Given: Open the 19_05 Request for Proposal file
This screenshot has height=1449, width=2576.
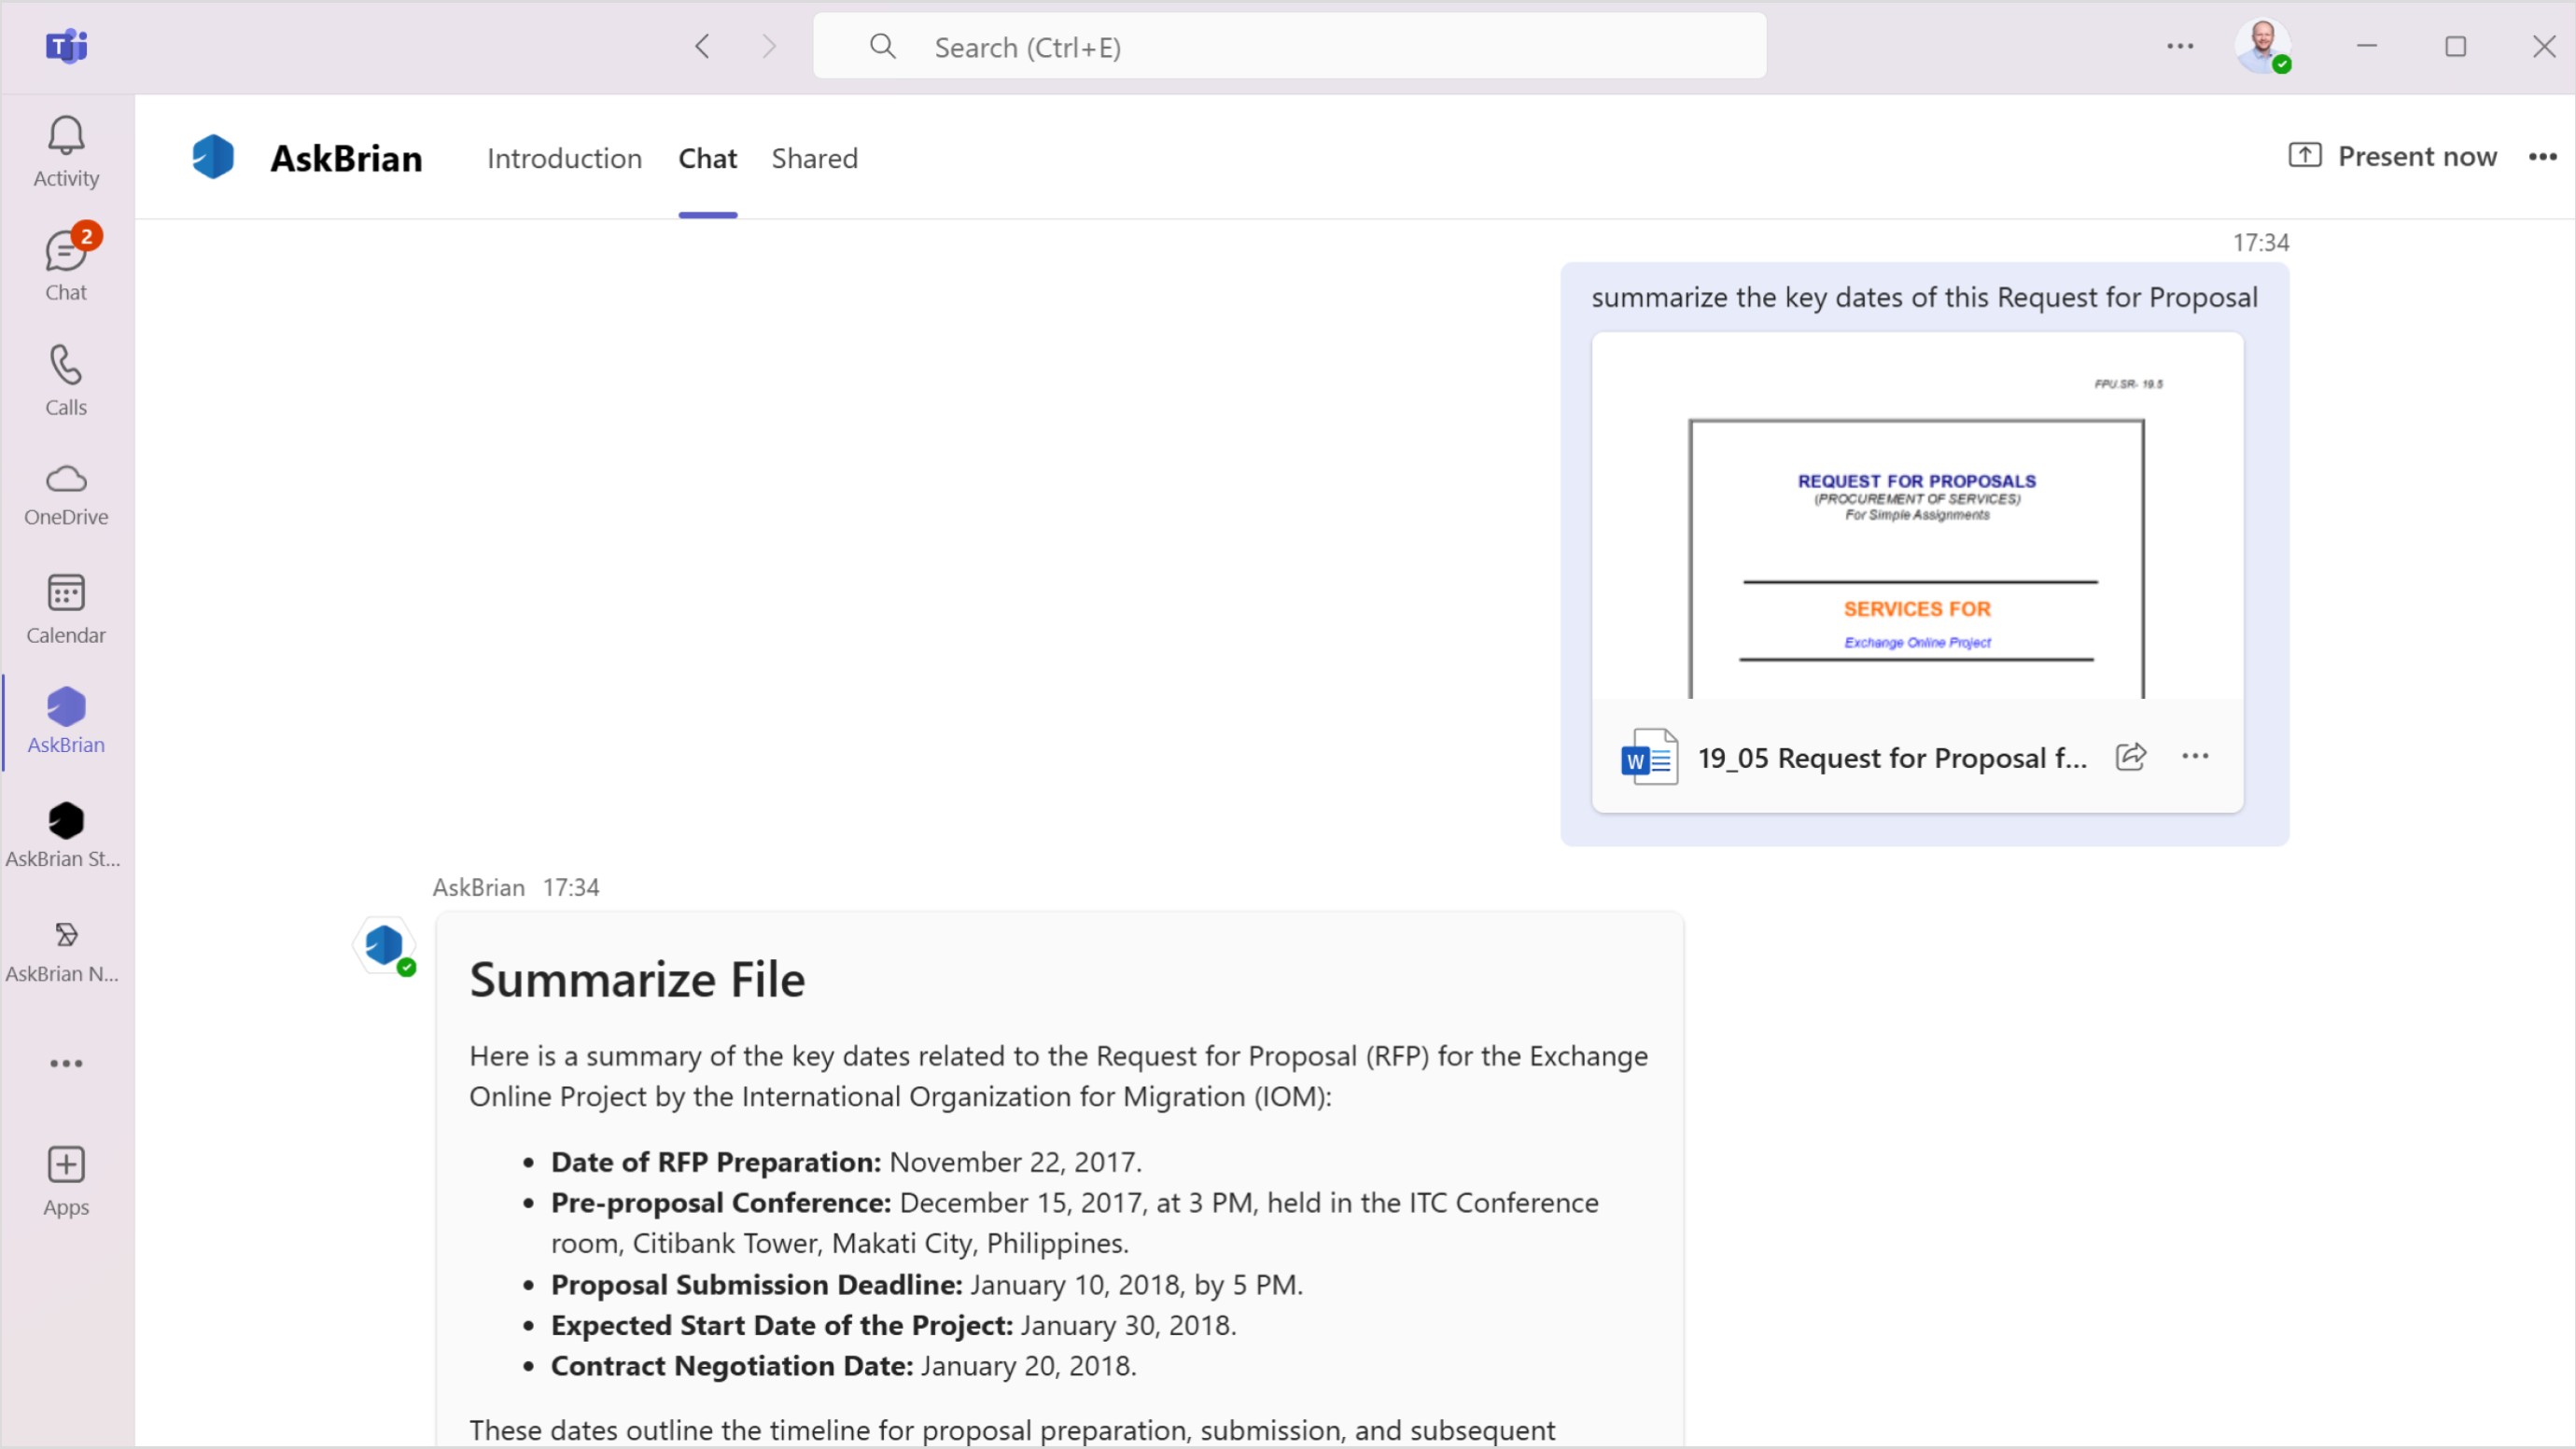Looking at the screenshot, I should (1891, 758).
